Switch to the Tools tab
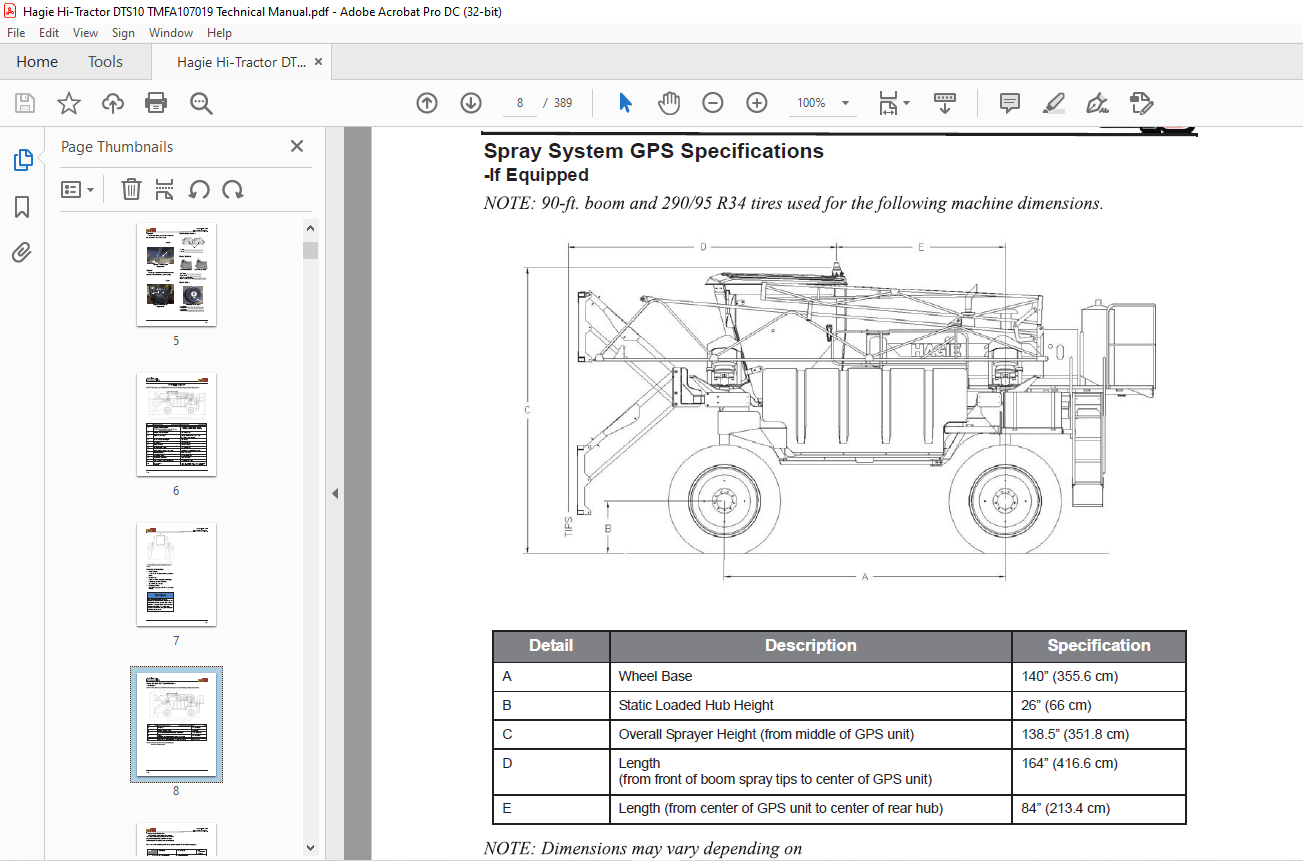Image resolution: width=1303 pixels, height=861 pixels. [x=105, y=62]
